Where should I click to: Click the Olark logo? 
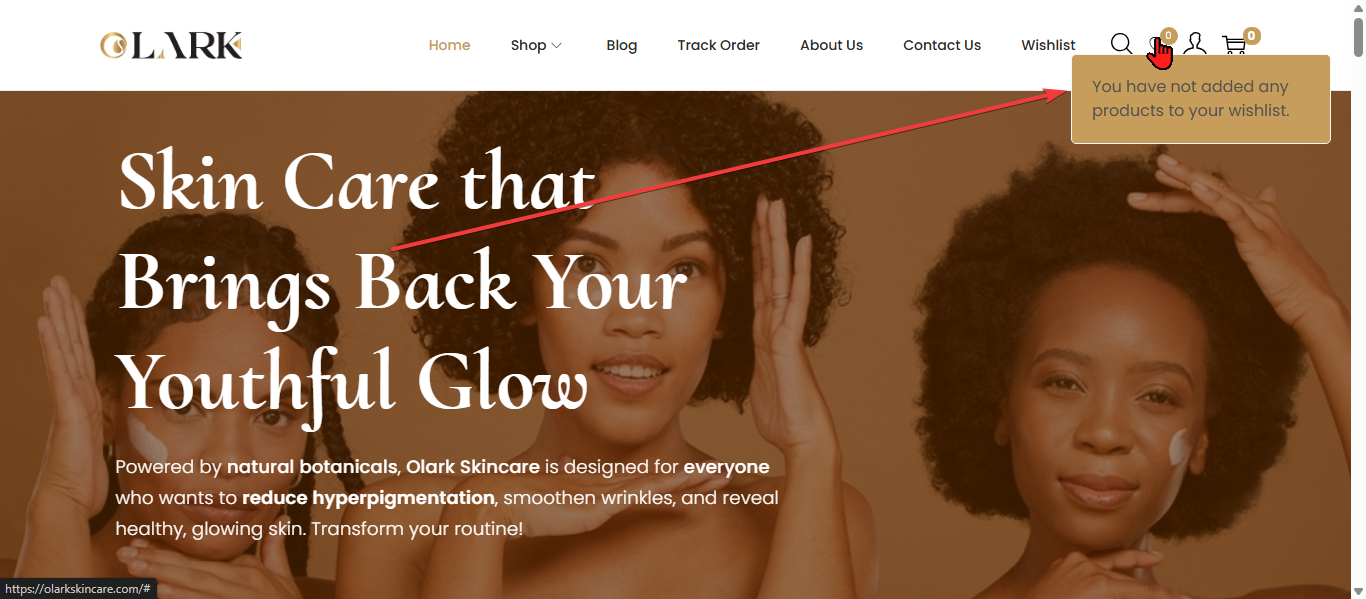click(x=171, y=45)
